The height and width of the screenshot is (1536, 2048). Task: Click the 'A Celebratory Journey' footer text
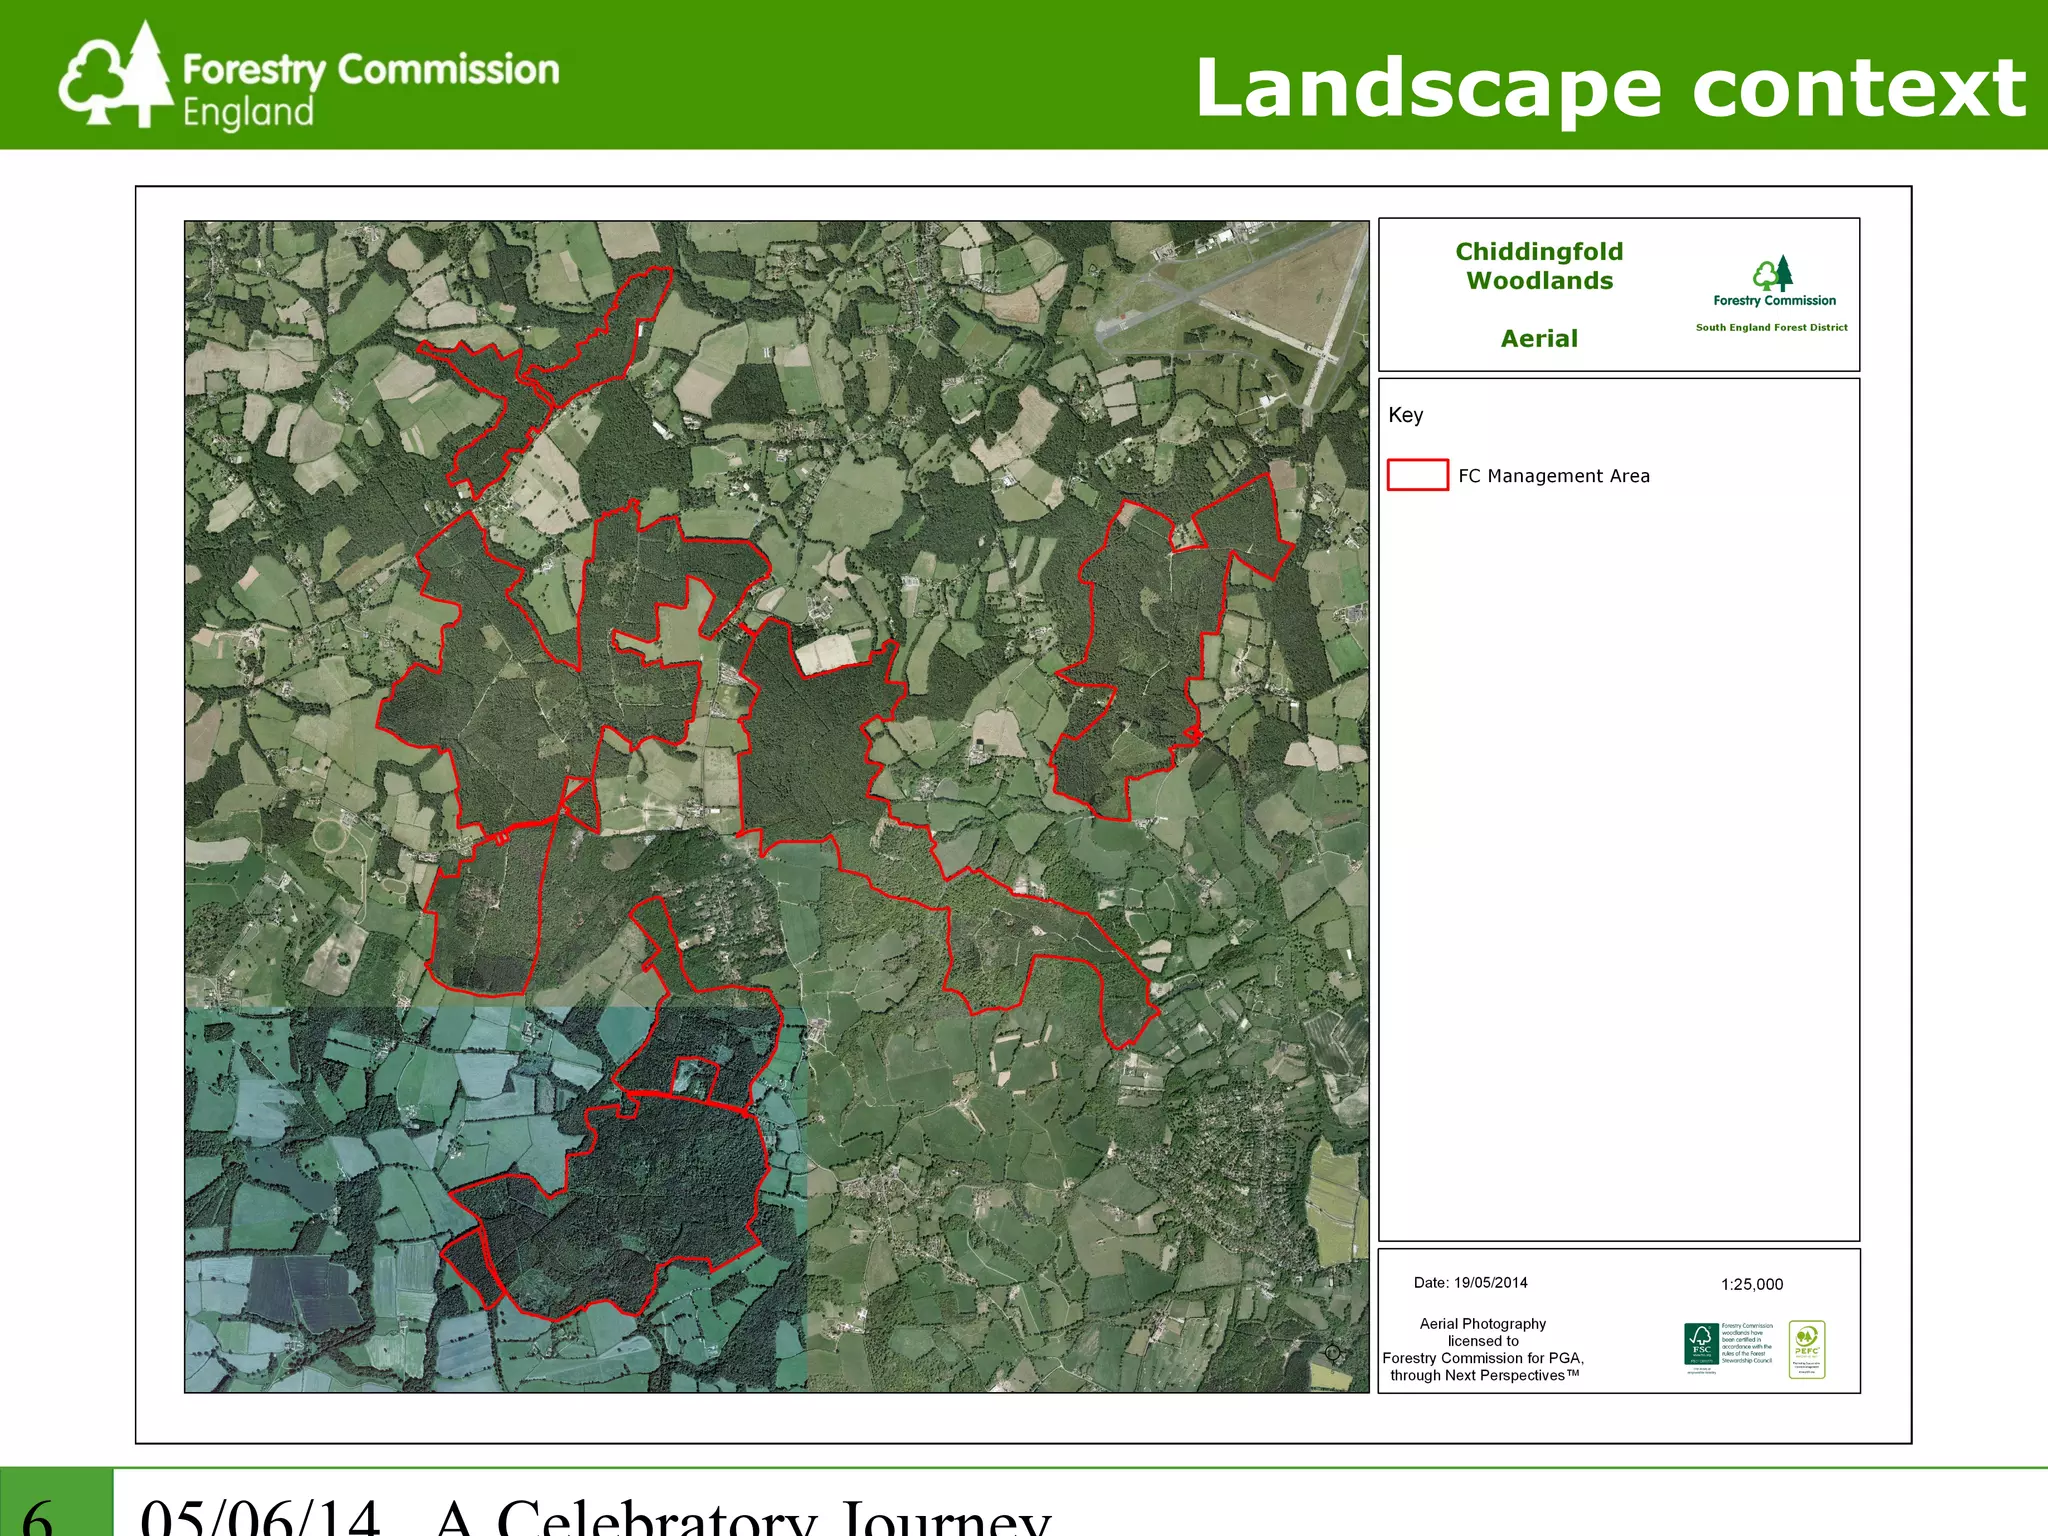(743, 1517)
